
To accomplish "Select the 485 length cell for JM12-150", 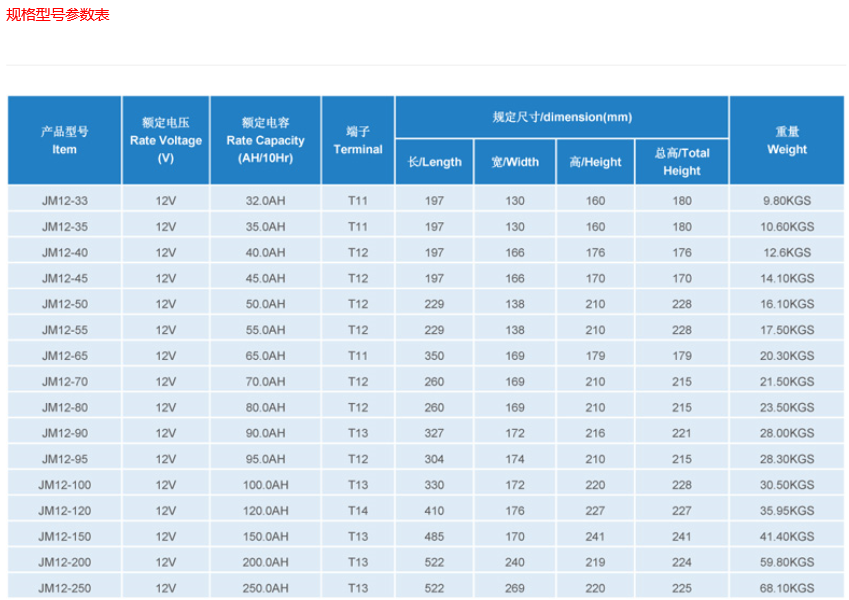I will [x=435, y=537].
